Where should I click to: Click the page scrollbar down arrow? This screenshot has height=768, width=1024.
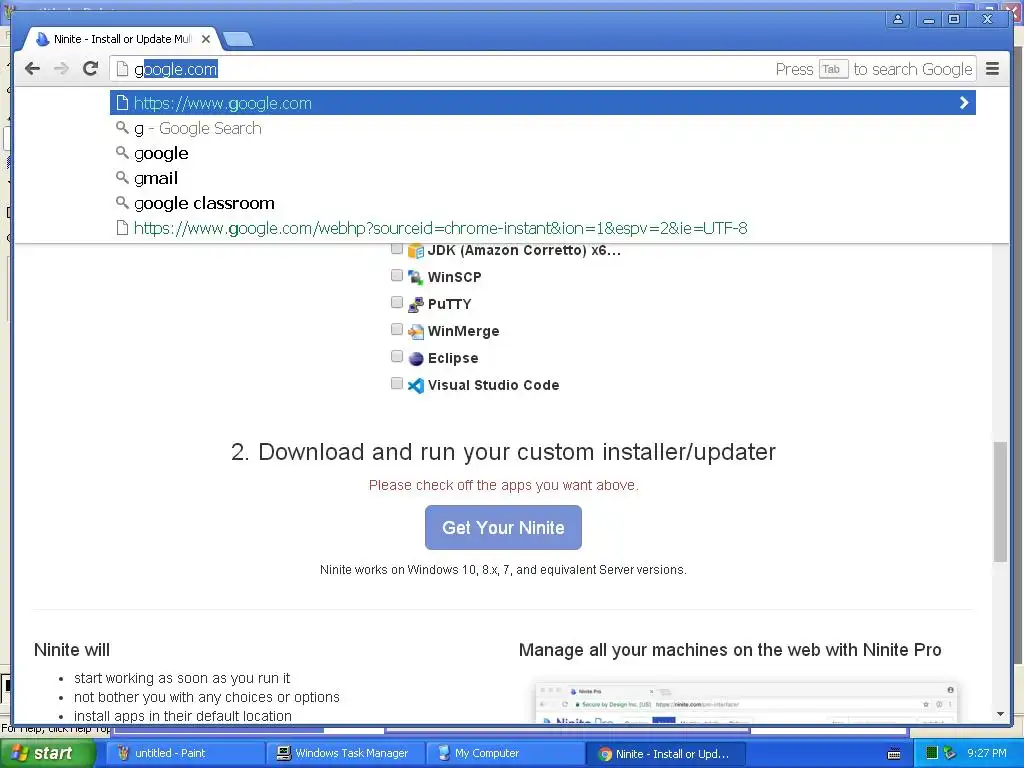[x=1000, y=714]
